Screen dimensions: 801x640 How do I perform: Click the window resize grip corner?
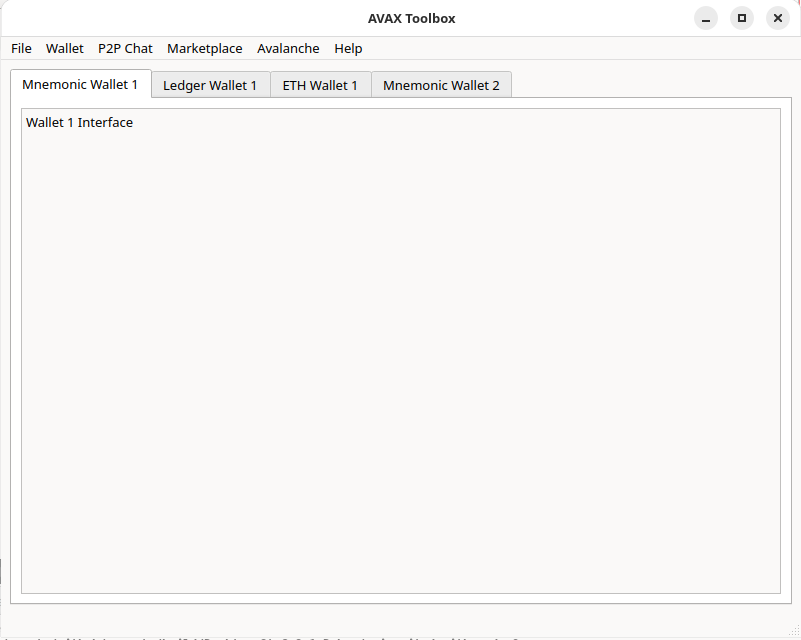pos(793,630)
